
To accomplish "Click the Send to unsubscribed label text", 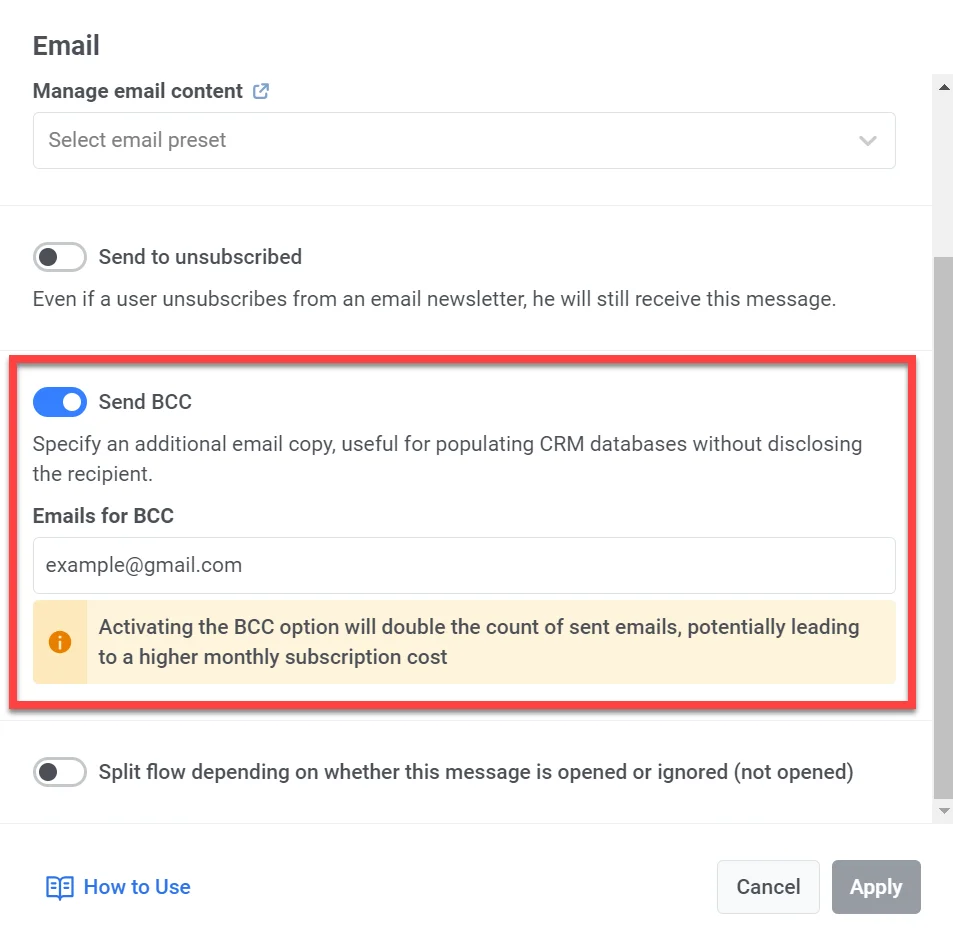I will coord(200,257).
